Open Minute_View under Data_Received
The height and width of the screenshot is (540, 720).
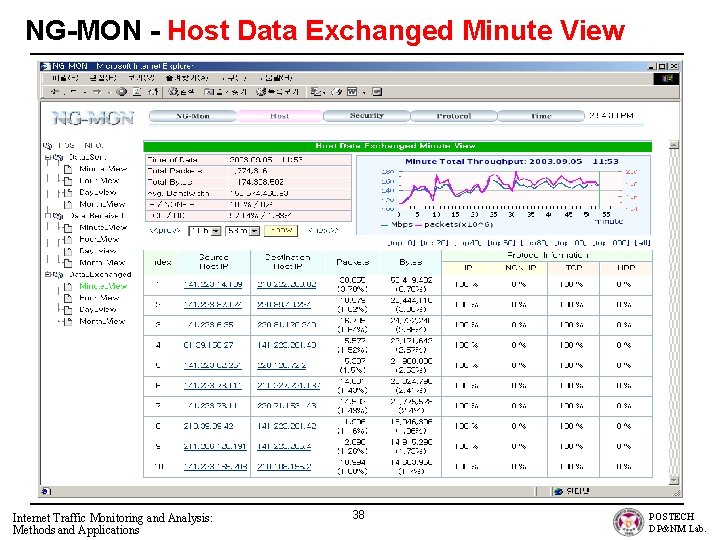[103, 228]
